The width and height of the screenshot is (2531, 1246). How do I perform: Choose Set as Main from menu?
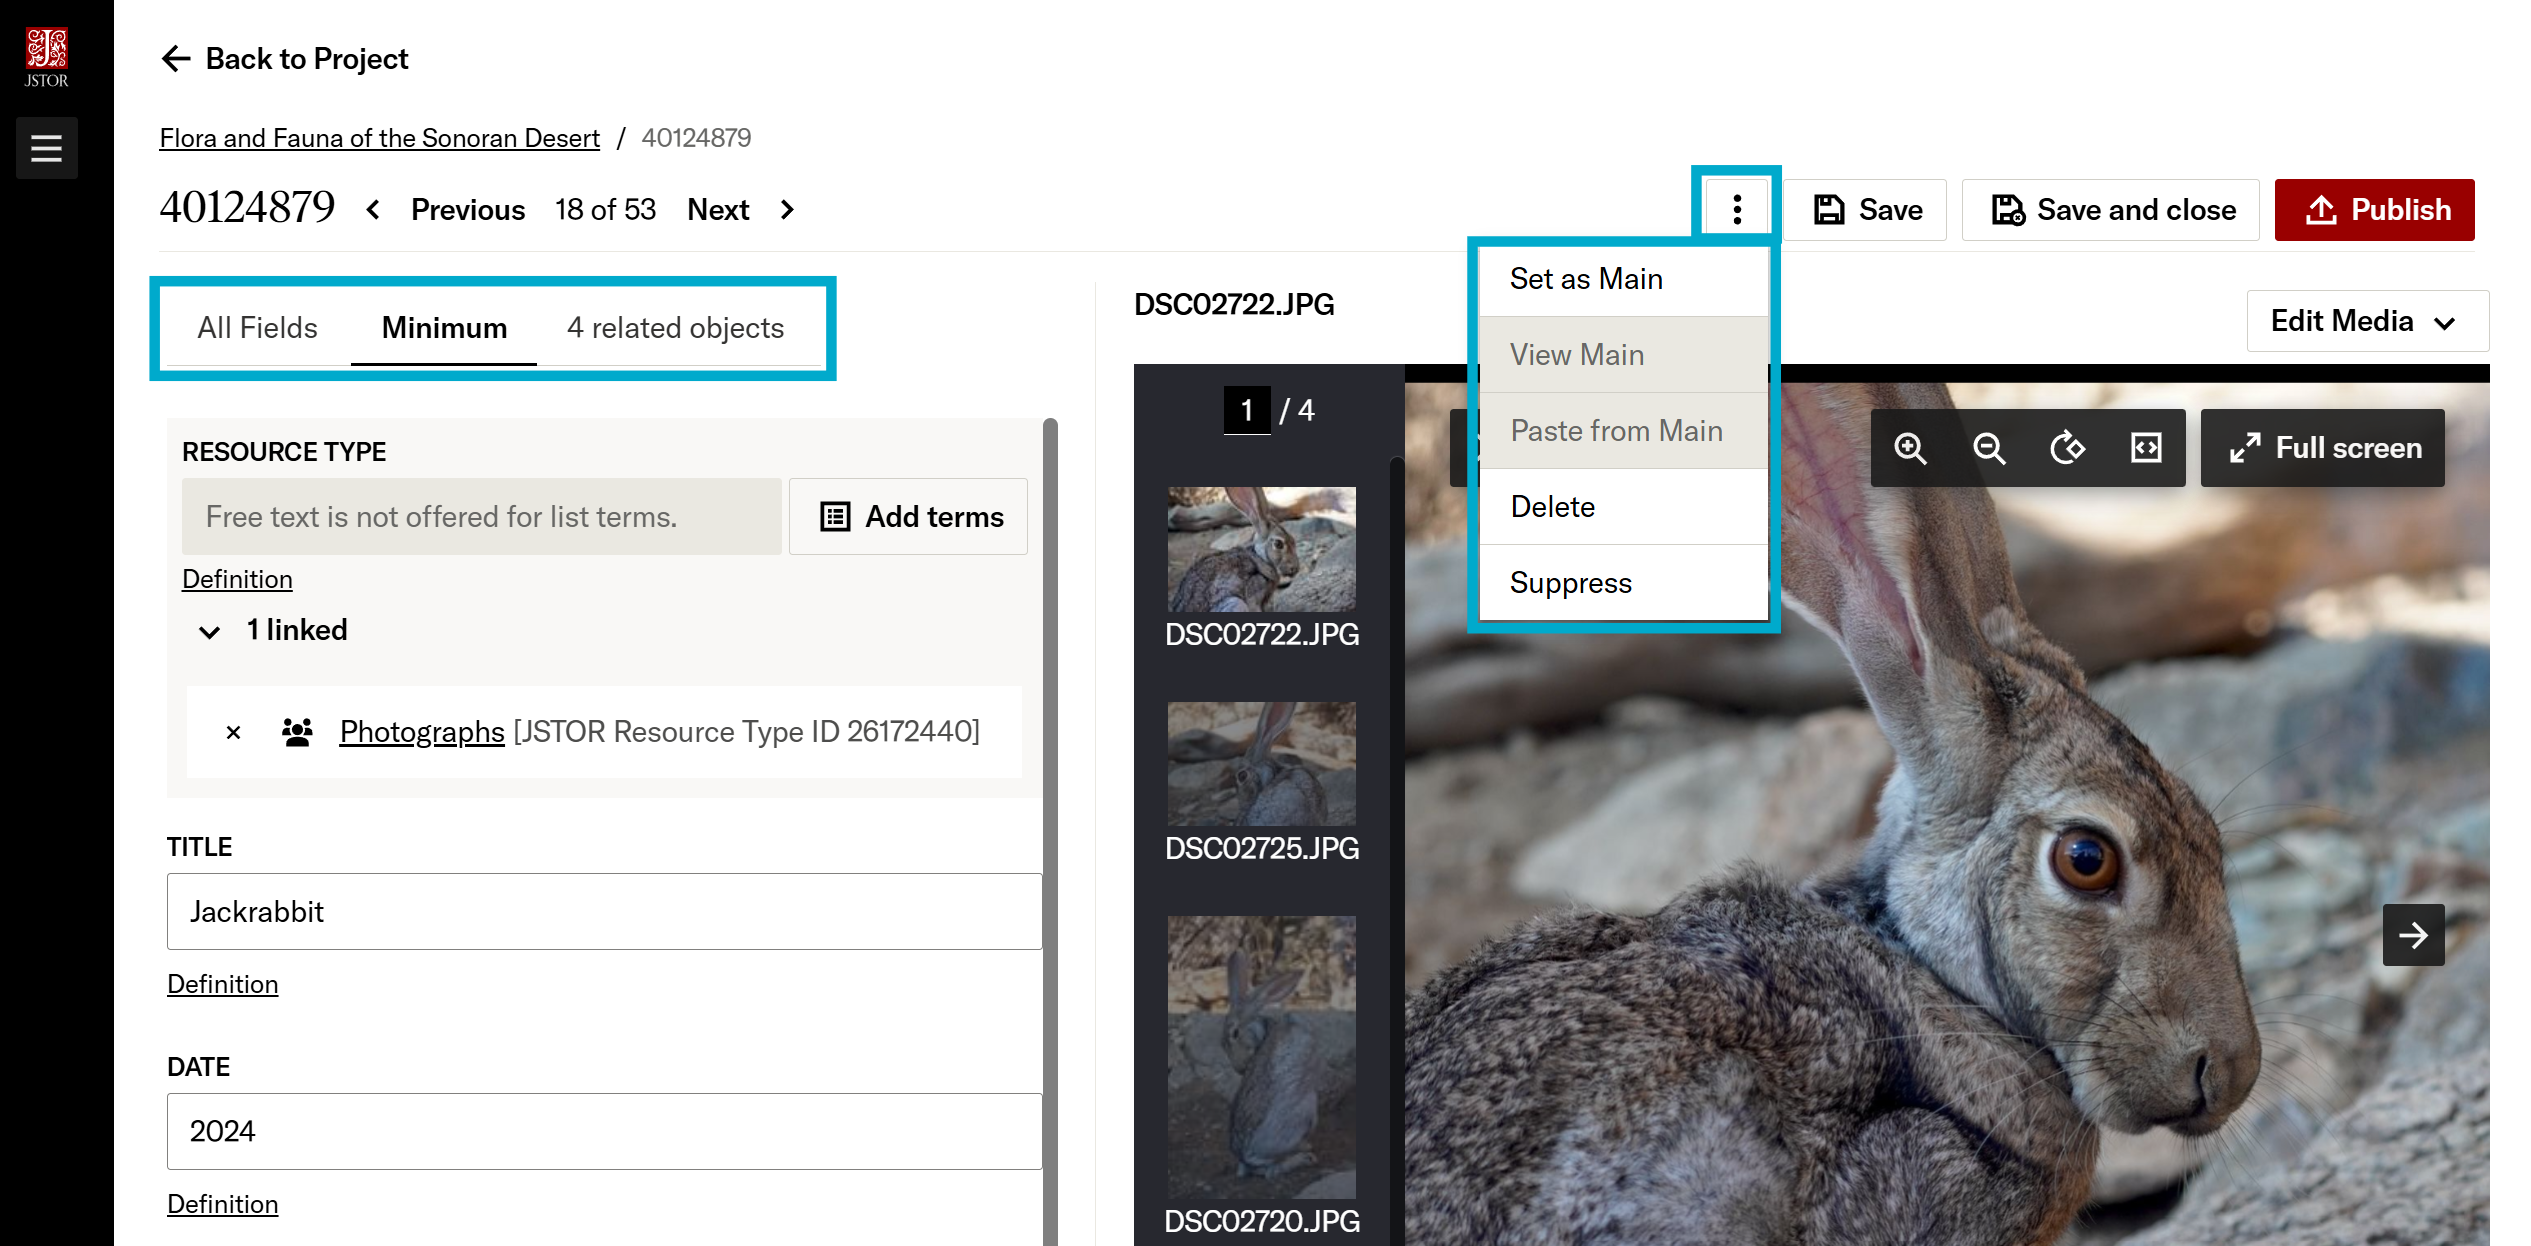1624,279
